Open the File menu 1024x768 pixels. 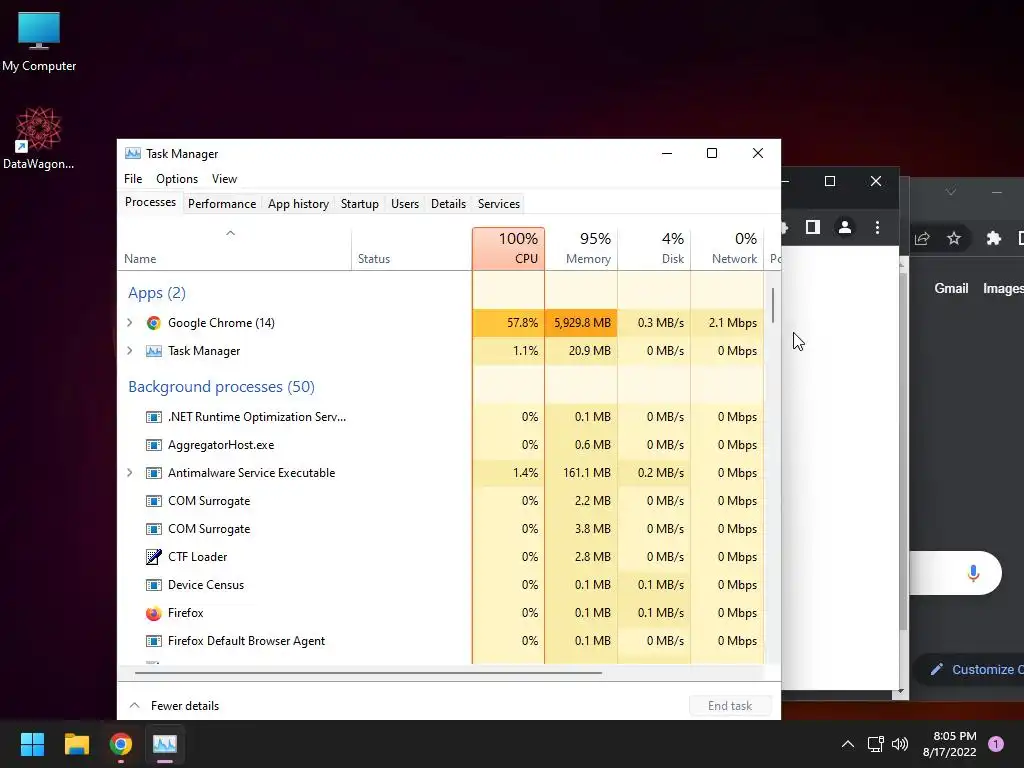point(133,179)
